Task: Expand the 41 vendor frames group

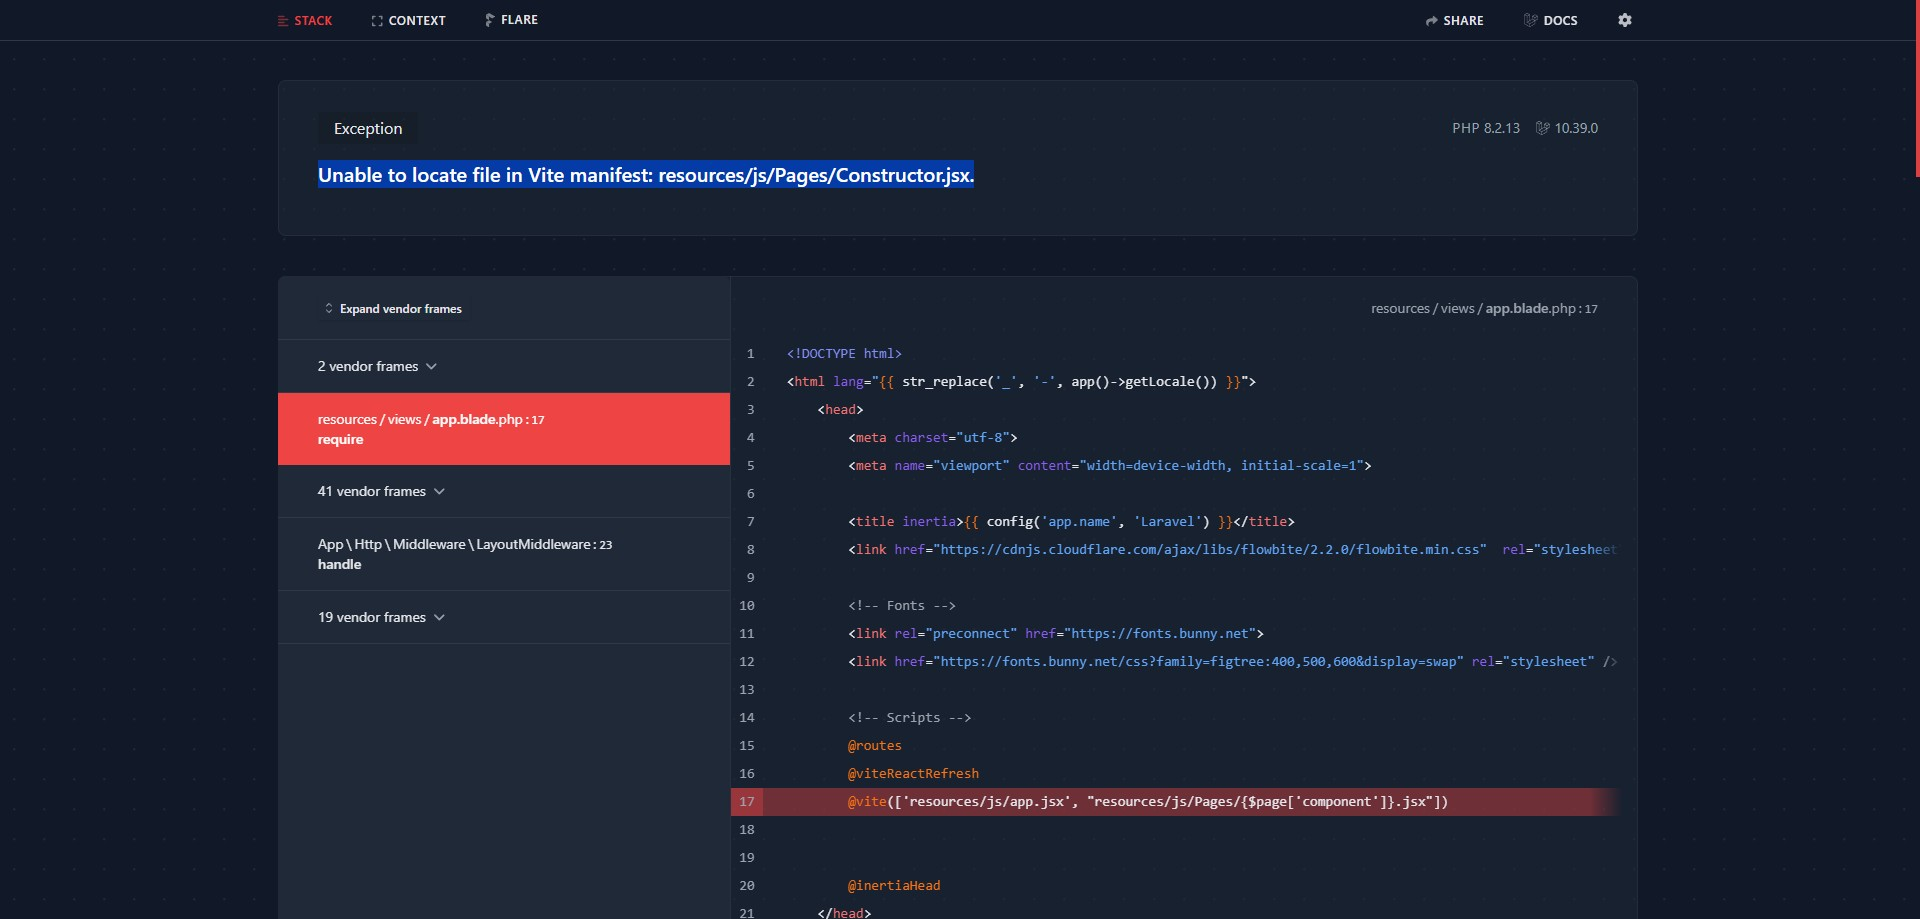Action: tap(504, 491)
